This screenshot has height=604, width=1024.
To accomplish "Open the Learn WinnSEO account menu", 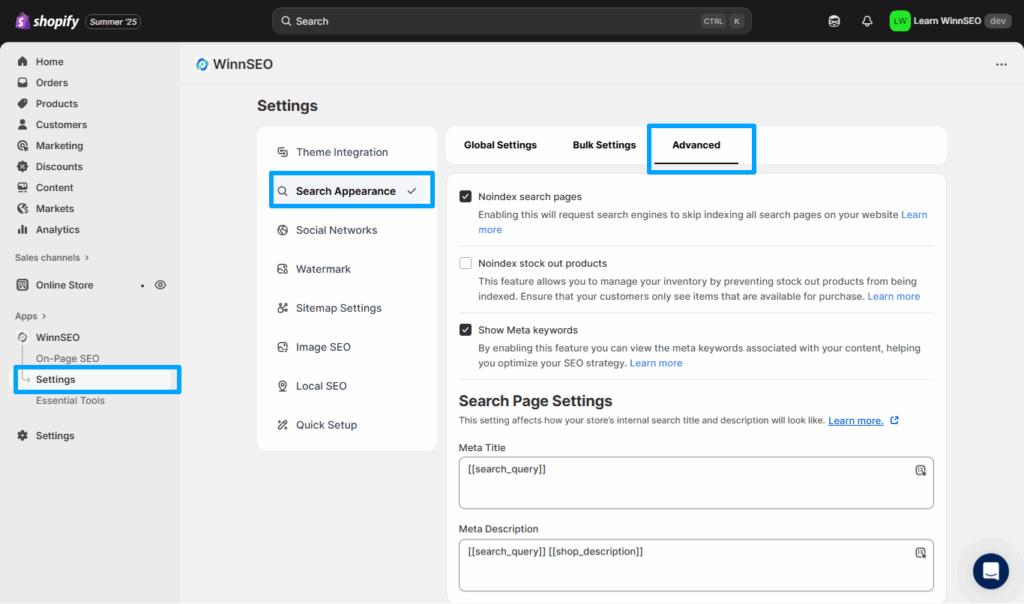I will tap(950, 21).
